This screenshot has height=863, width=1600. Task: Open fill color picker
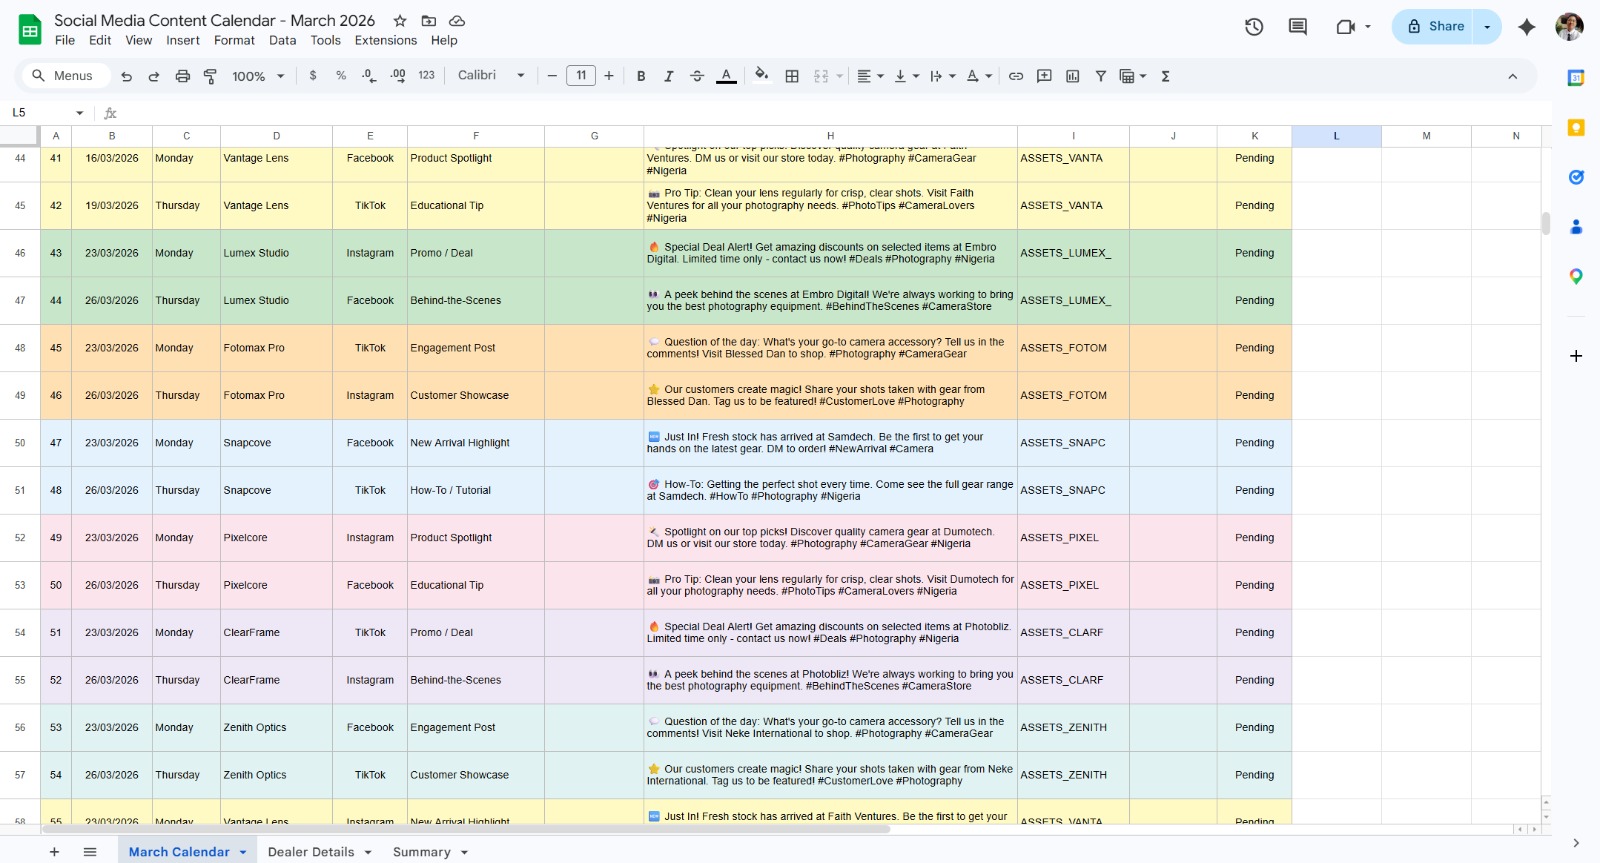pyautogui.click(x=762, y=75)
